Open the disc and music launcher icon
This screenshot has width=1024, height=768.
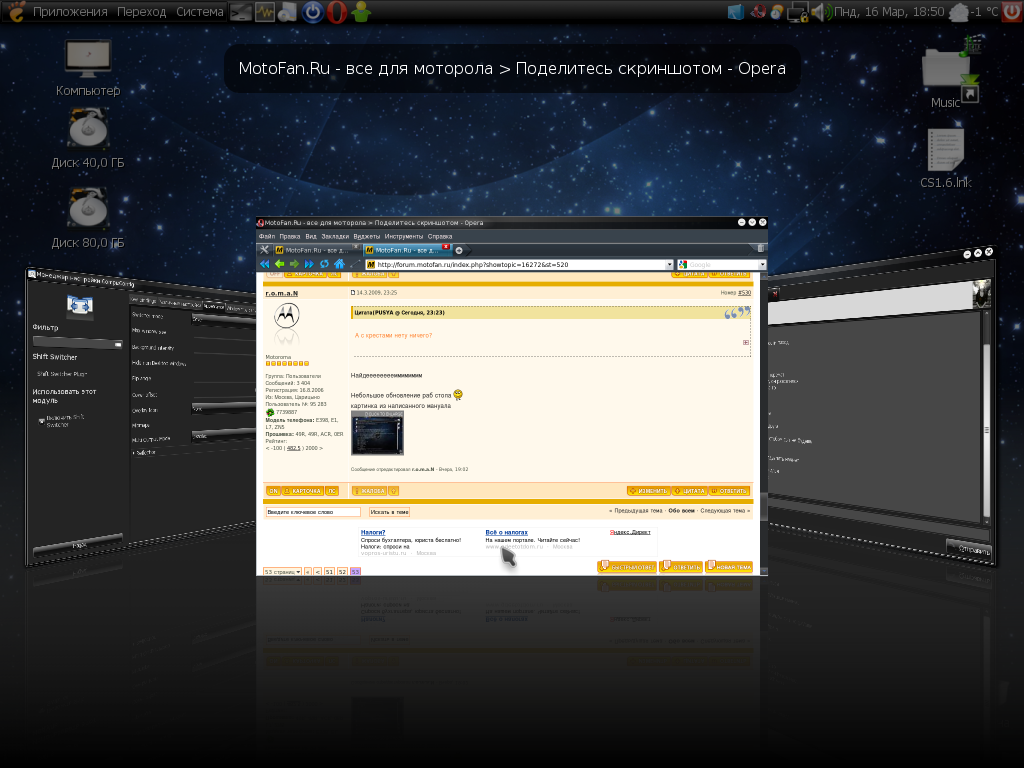pos(287,12)
